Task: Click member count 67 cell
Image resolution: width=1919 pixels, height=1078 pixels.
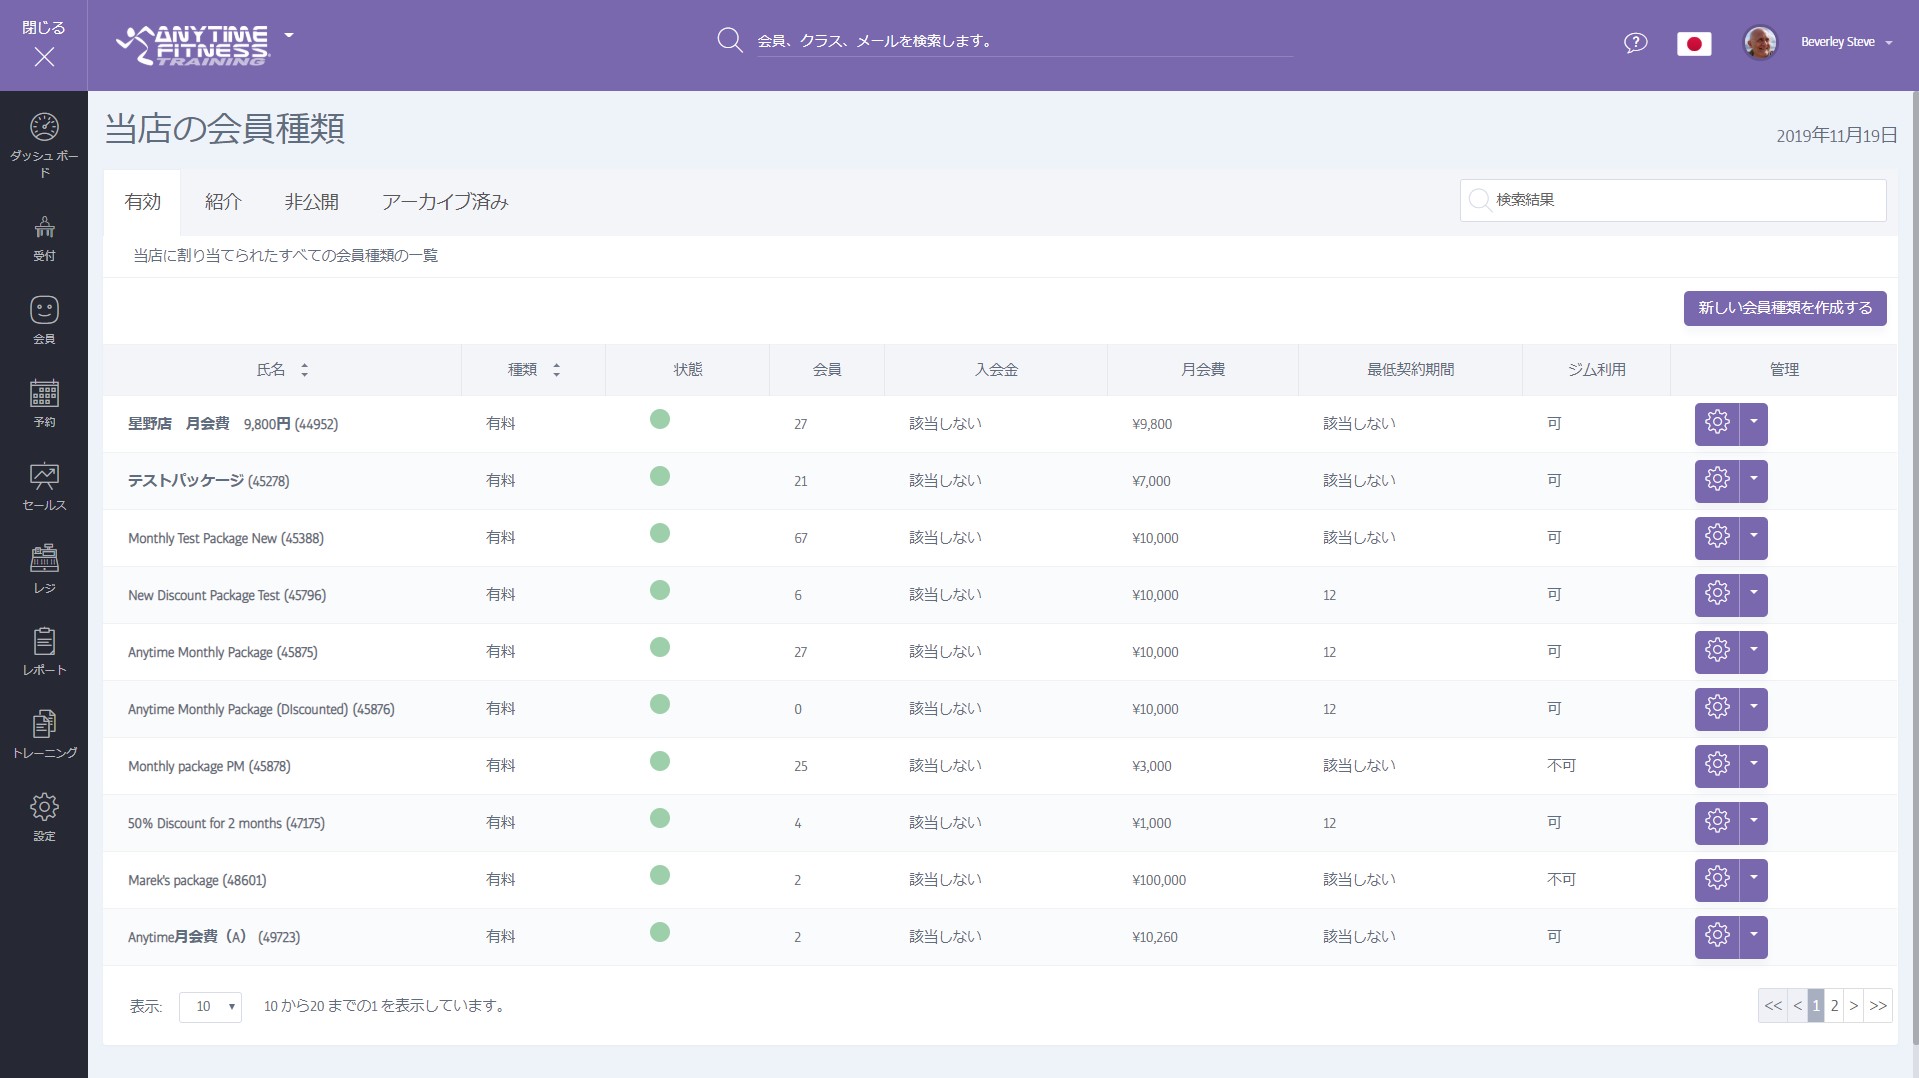Action: tap(801, 538)
